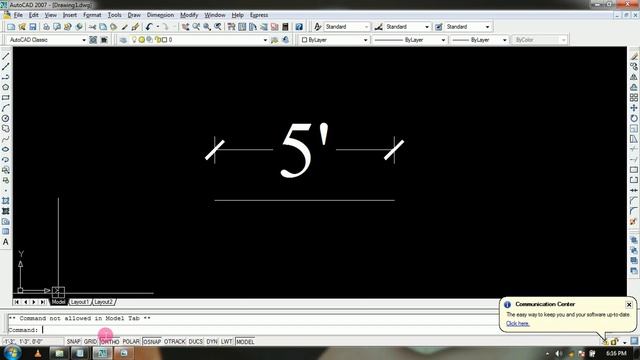
Task: Jump to the last layout tab arrow
Action: coord(42,302)
